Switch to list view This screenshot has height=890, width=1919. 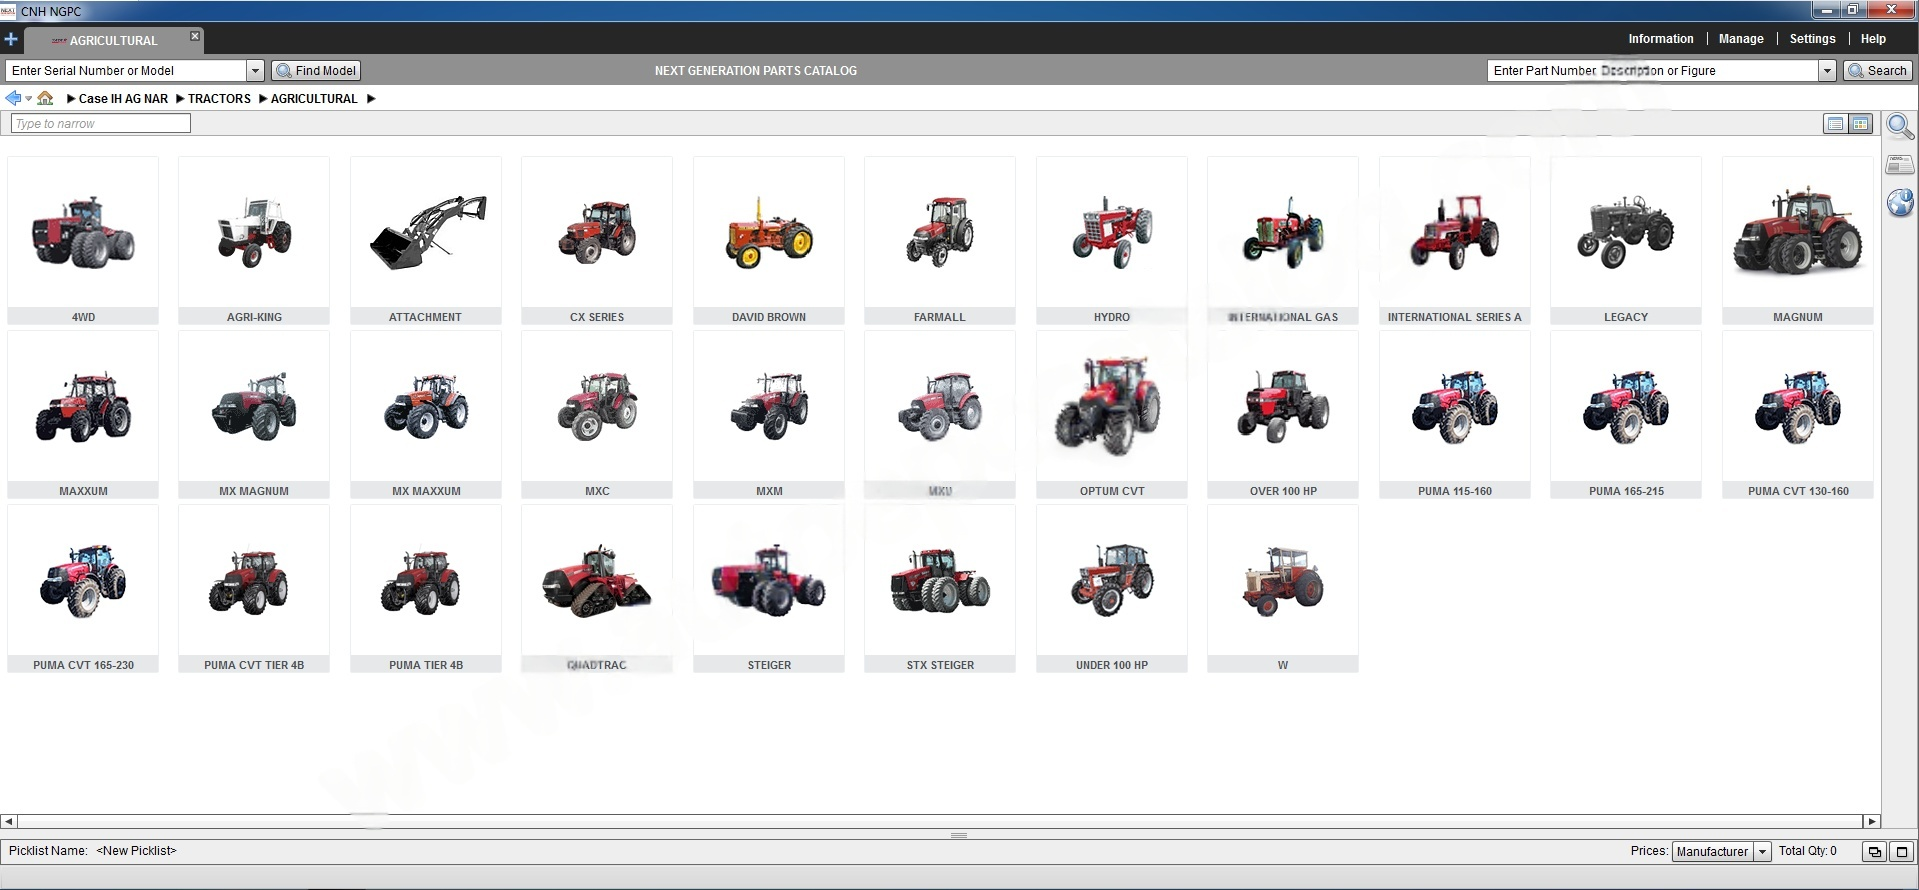1835,124
